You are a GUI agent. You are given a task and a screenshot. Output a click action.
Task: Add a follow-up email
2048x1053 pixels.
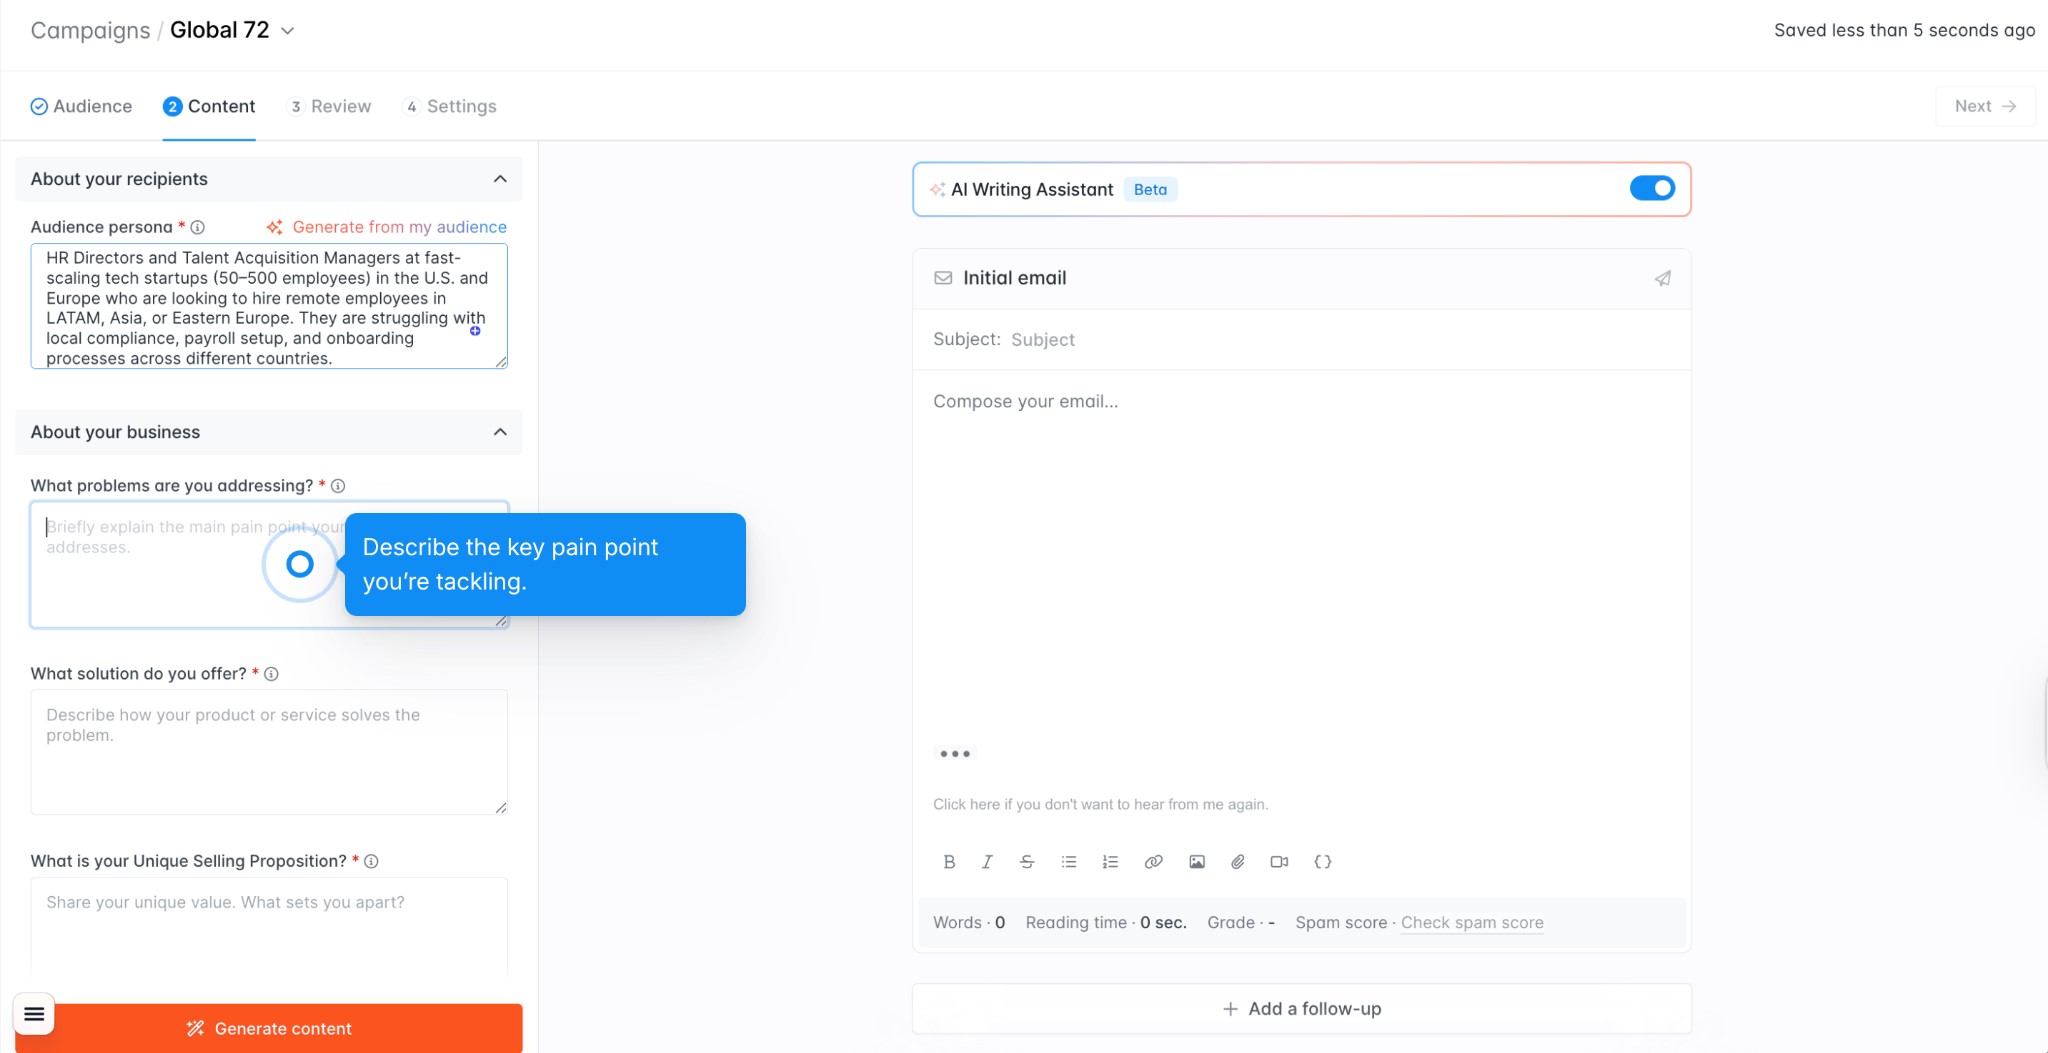[1301, 1008]
